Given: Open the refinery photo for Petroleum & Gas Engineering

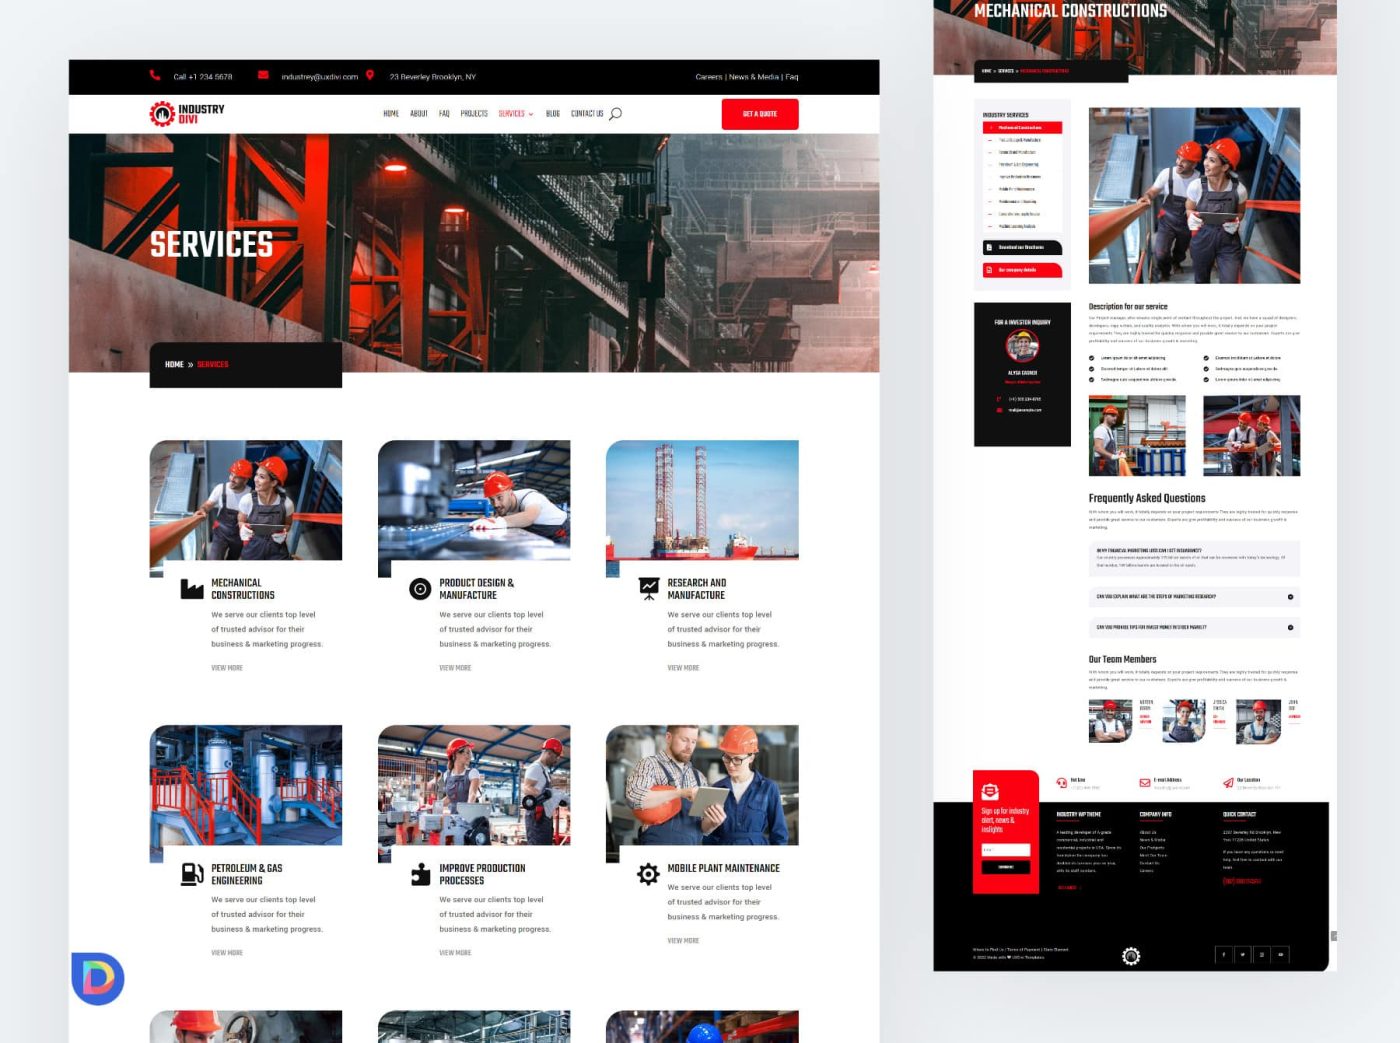Looking at the screenshot, I should coord(246,785).
